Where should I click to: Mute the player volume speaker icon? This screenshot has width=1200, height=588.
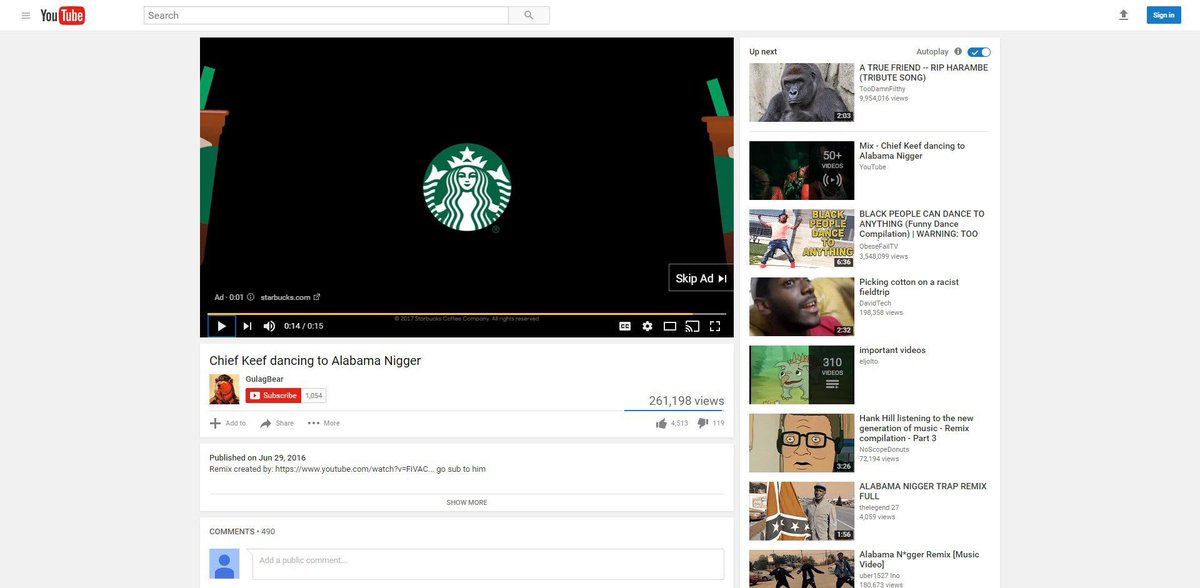(269, 326)
